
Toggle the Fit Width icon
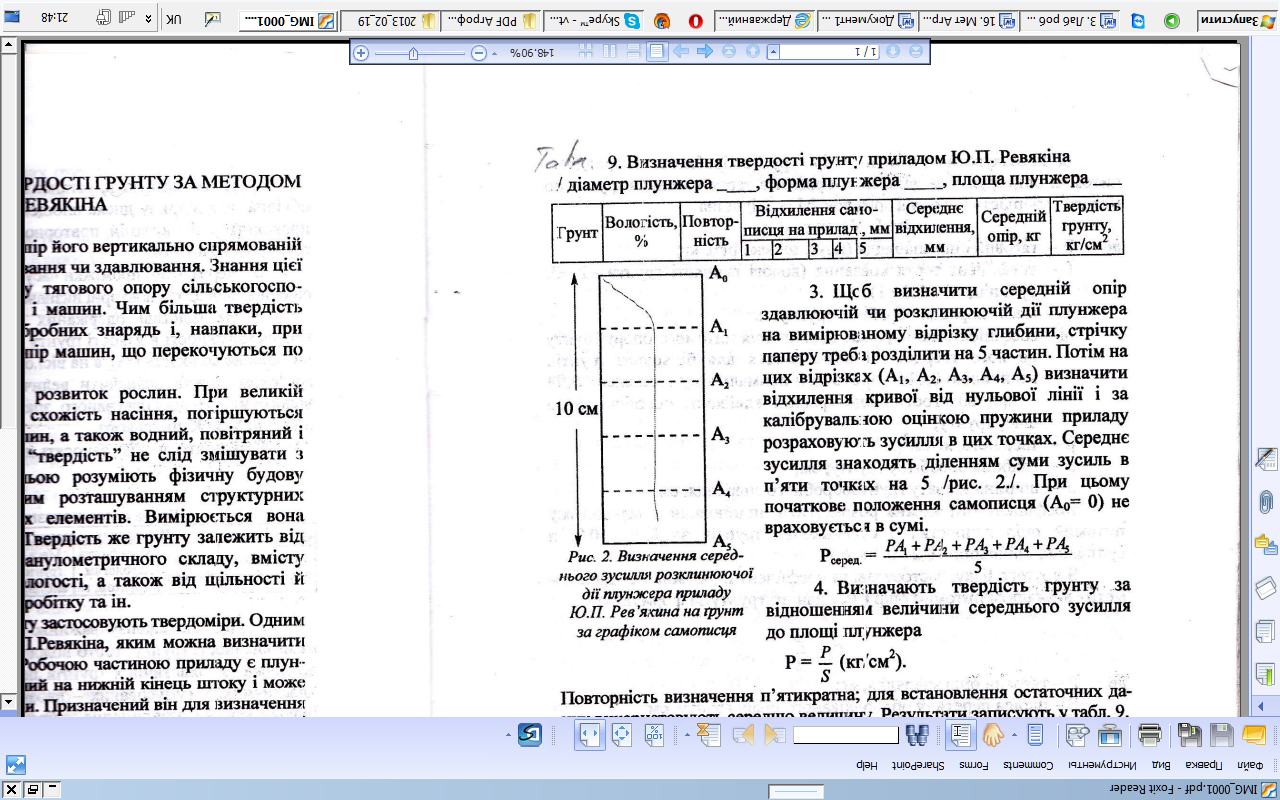tap(589, 735)
